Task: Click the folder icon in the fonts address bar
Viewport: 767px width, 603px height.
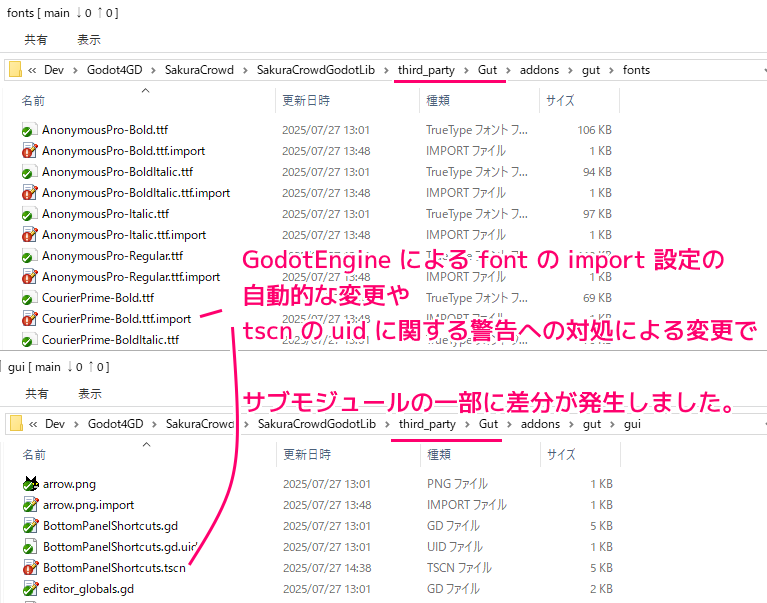Action: 15,70
